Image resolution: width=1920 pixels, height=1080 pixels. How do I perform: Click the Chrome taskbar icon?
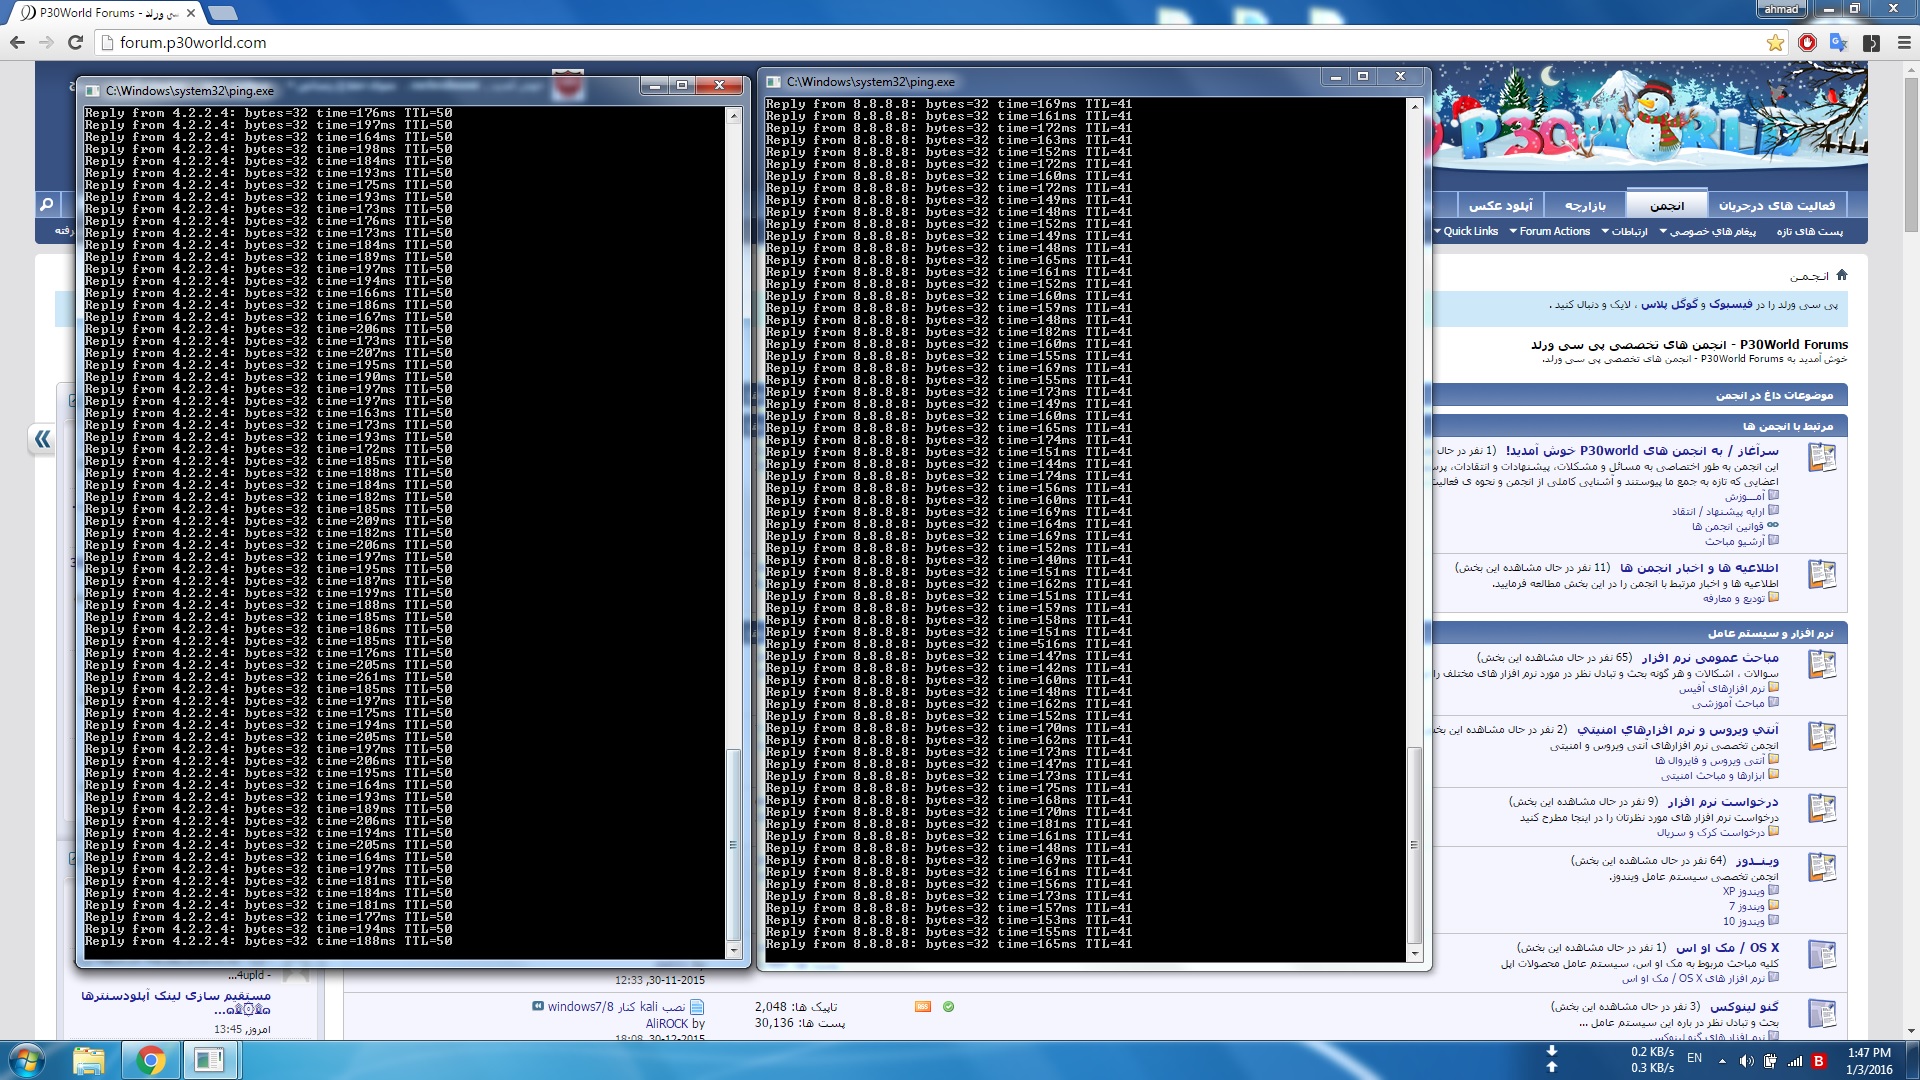click(151, 1060)
